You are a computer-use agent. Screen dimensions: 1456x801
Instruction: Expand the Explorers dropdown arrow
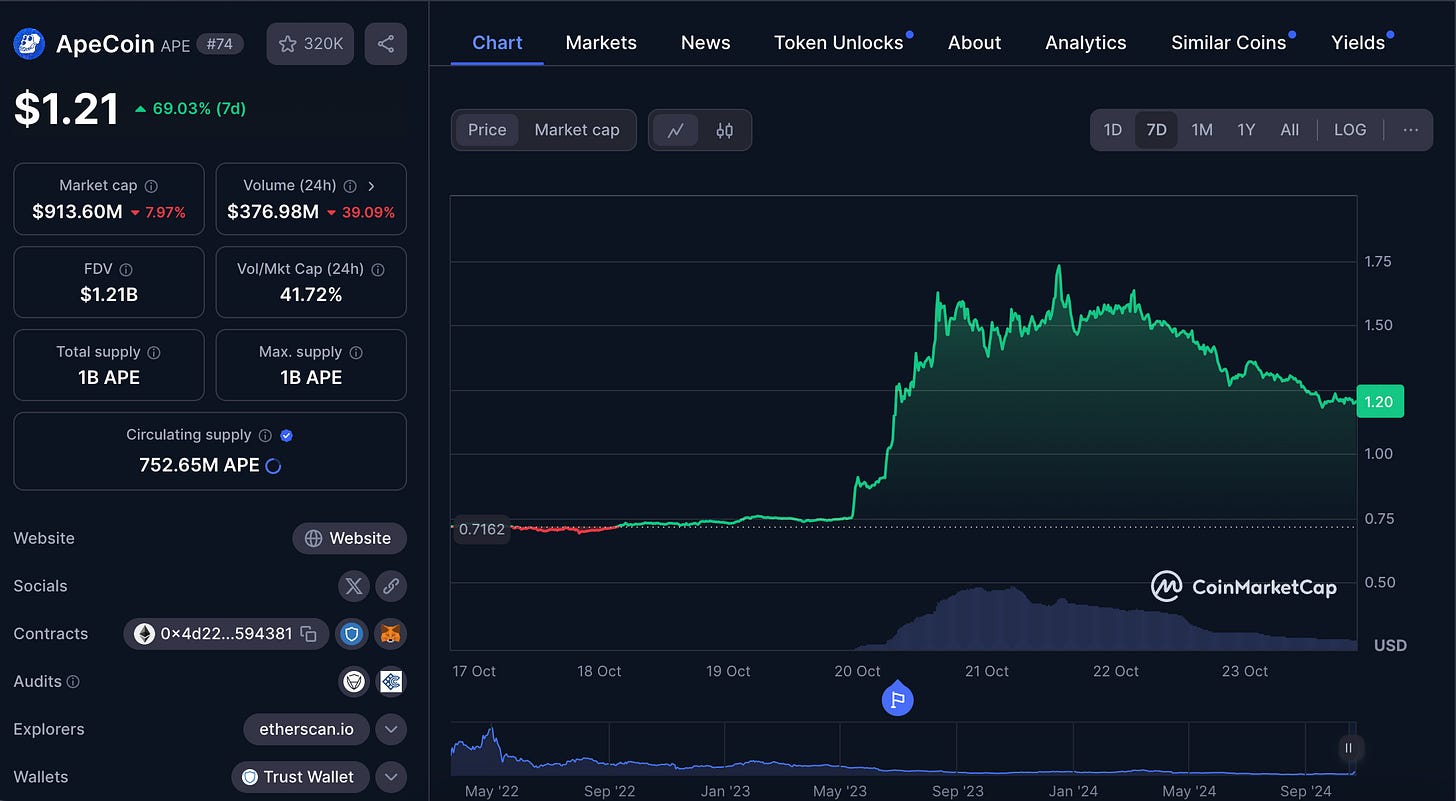tap(391, 729)
